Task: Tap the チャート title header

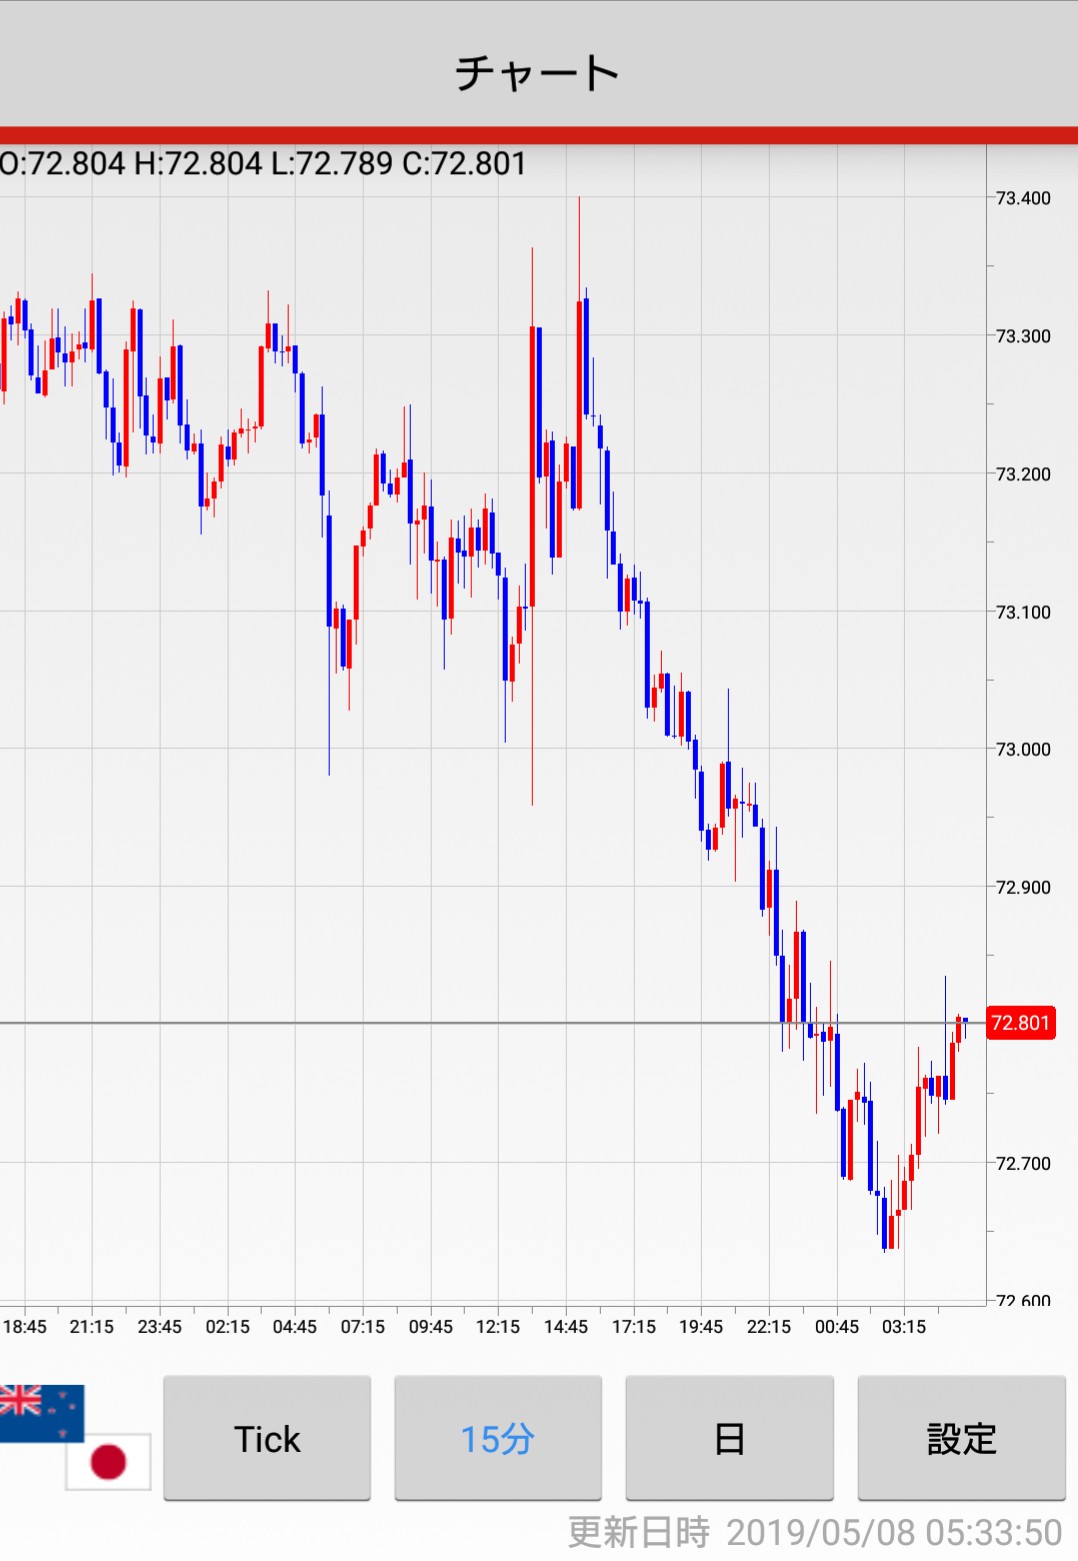Action: click(x=538, y=73)
